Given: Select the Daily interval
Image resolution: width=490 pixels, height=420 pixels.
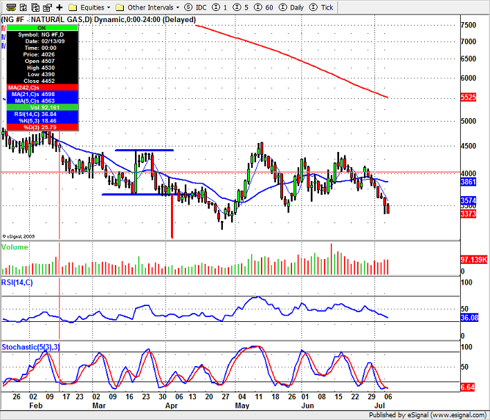Looking at the screenshot, I should [291, 7].
